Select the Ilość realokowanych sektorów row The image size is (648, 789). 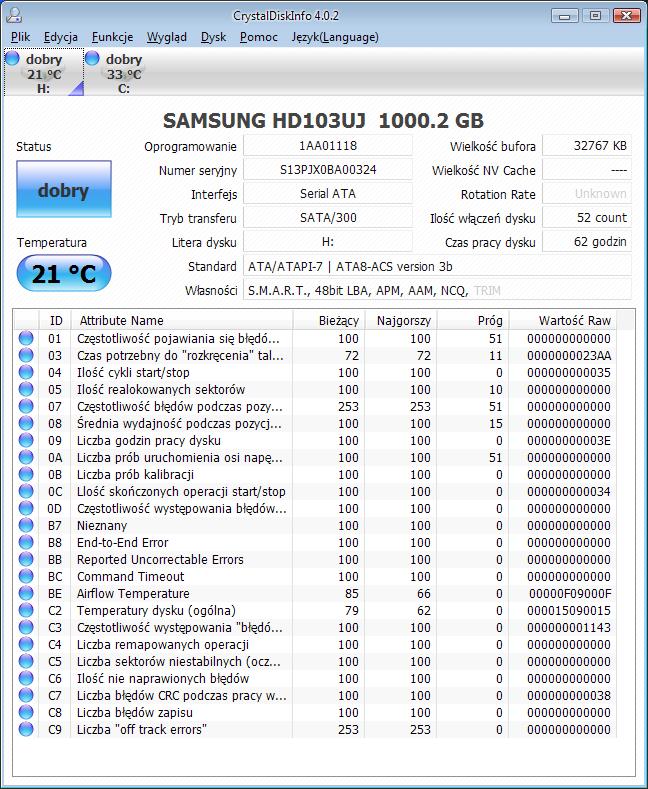click(315, 389)
